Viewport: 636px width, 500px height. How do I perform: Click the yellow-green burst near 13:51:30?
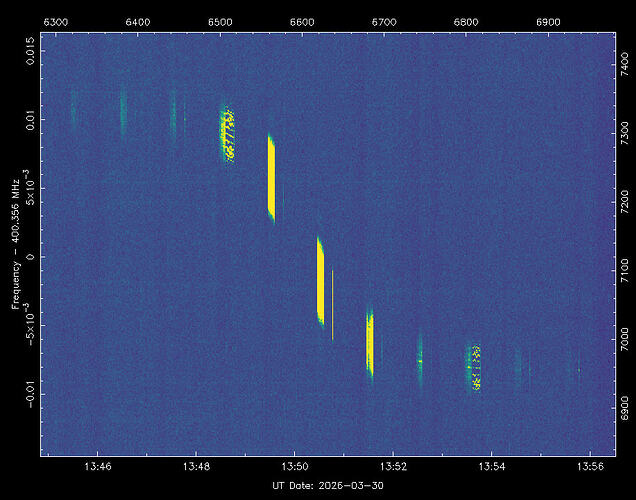point(369,343)
